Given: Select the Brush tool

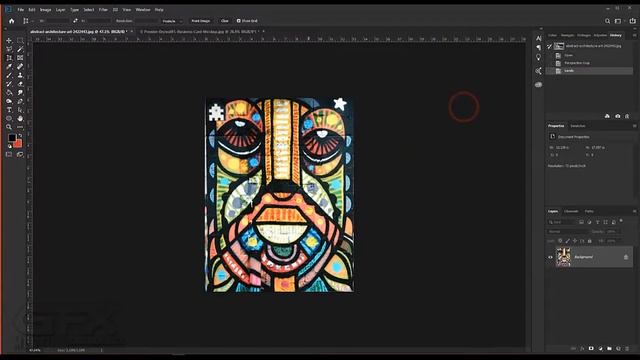Looking at the screenshot, I should pos(9,75).
